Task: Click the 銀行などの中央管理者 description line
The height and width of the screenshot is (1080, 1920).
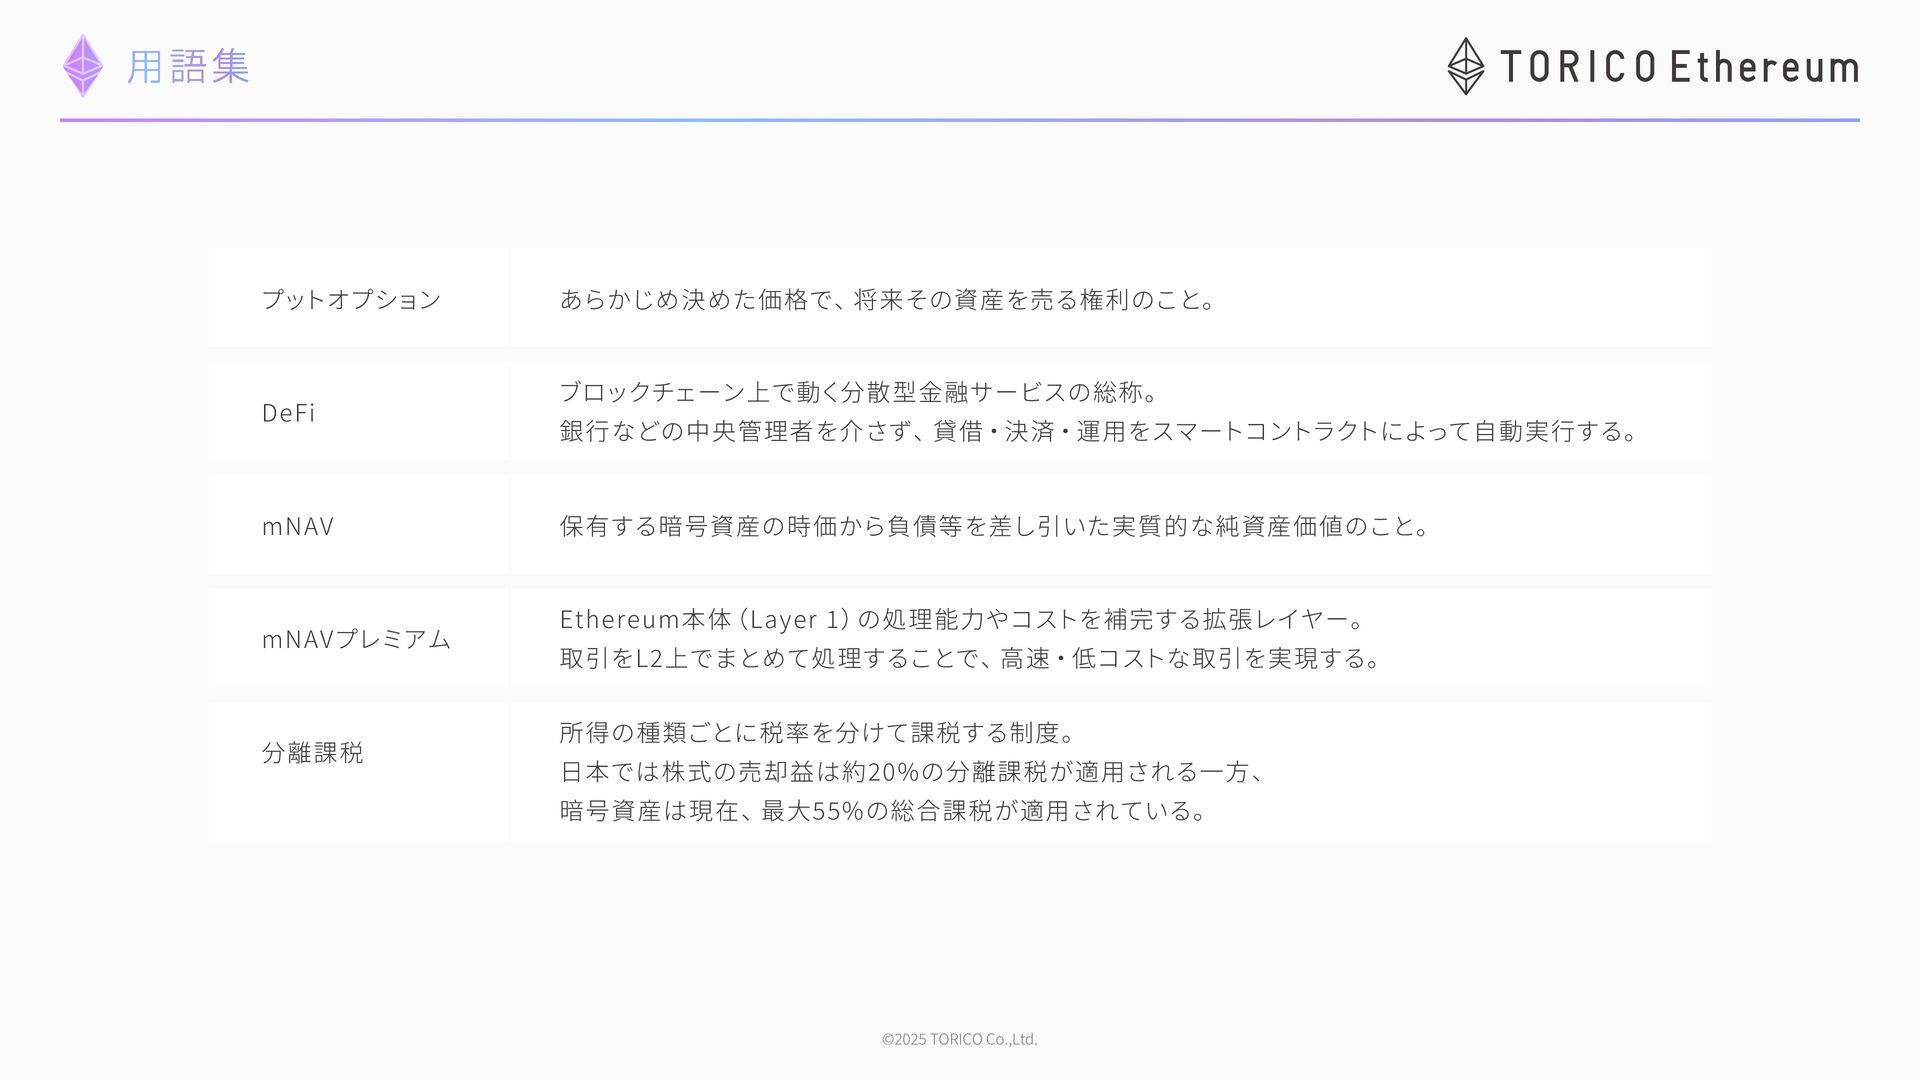Action: 1098,431
